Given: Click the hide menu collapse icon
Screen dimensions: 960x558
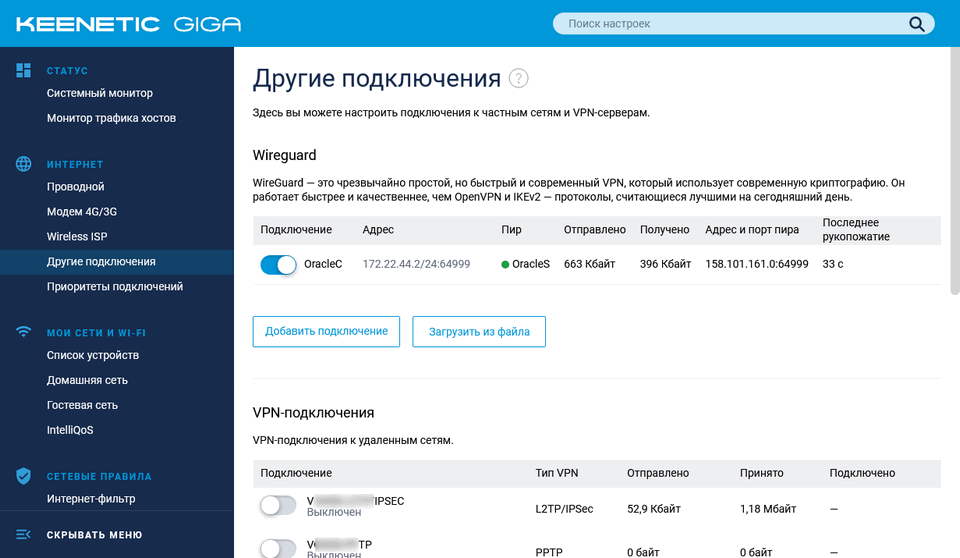Looking at the screenshot, I should click(23, 535).
